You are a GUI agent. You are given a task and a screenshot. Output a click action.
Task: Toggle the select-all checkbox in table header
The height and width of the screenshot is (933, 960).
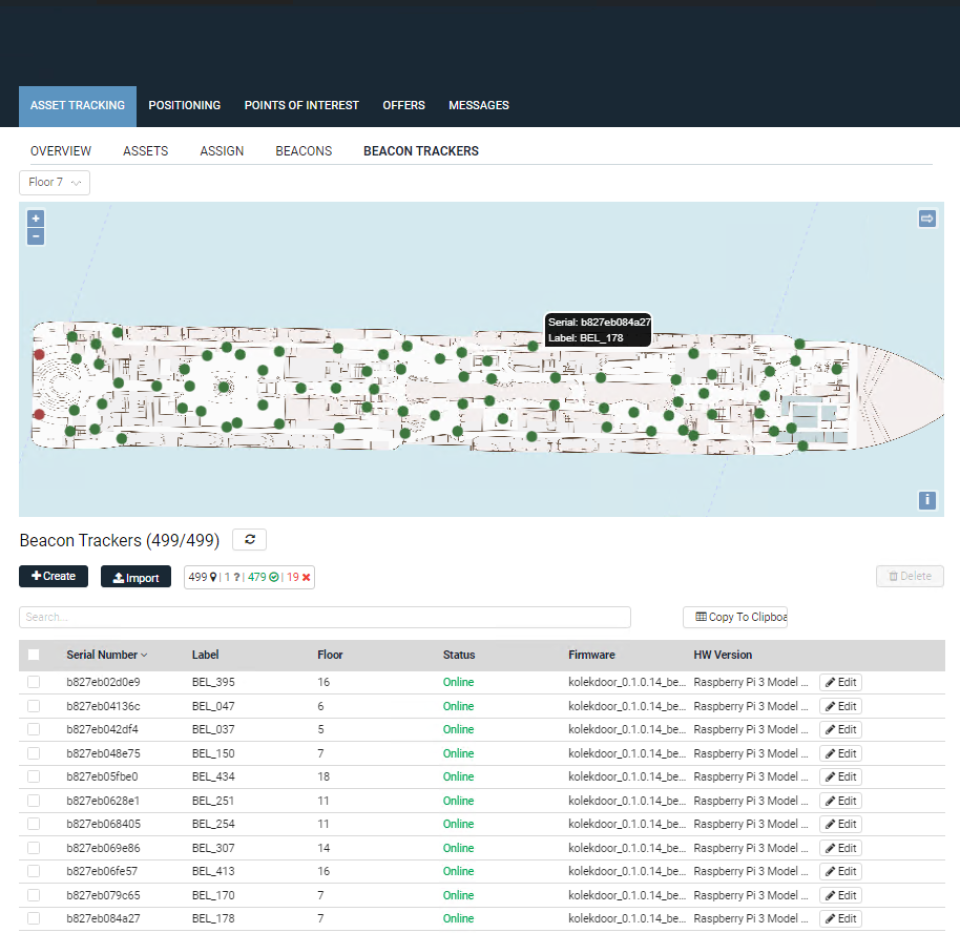[33, 654]
